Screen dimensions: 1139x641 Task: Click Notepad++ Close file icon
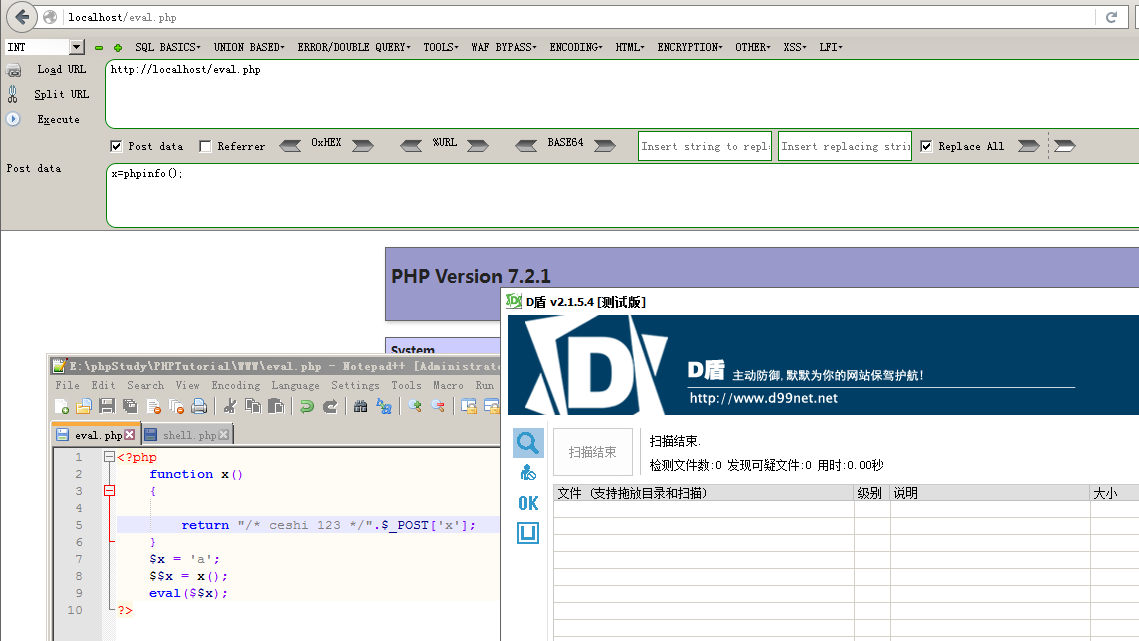click(153, 406)
